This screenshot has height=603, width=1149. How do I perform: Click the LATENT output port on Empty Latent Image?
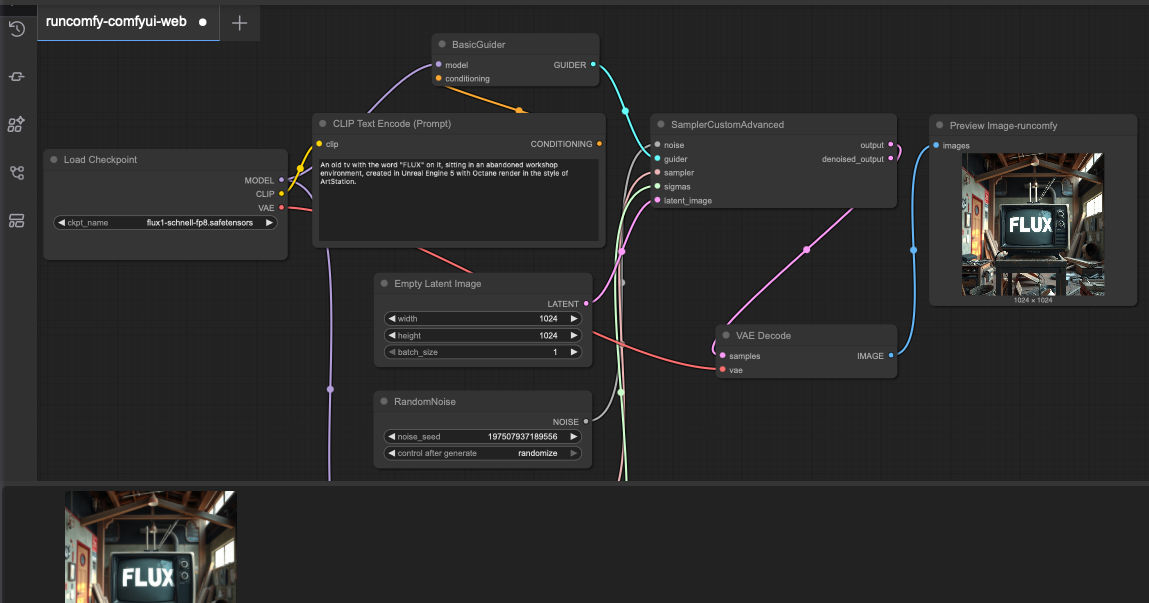click(586, 304)
